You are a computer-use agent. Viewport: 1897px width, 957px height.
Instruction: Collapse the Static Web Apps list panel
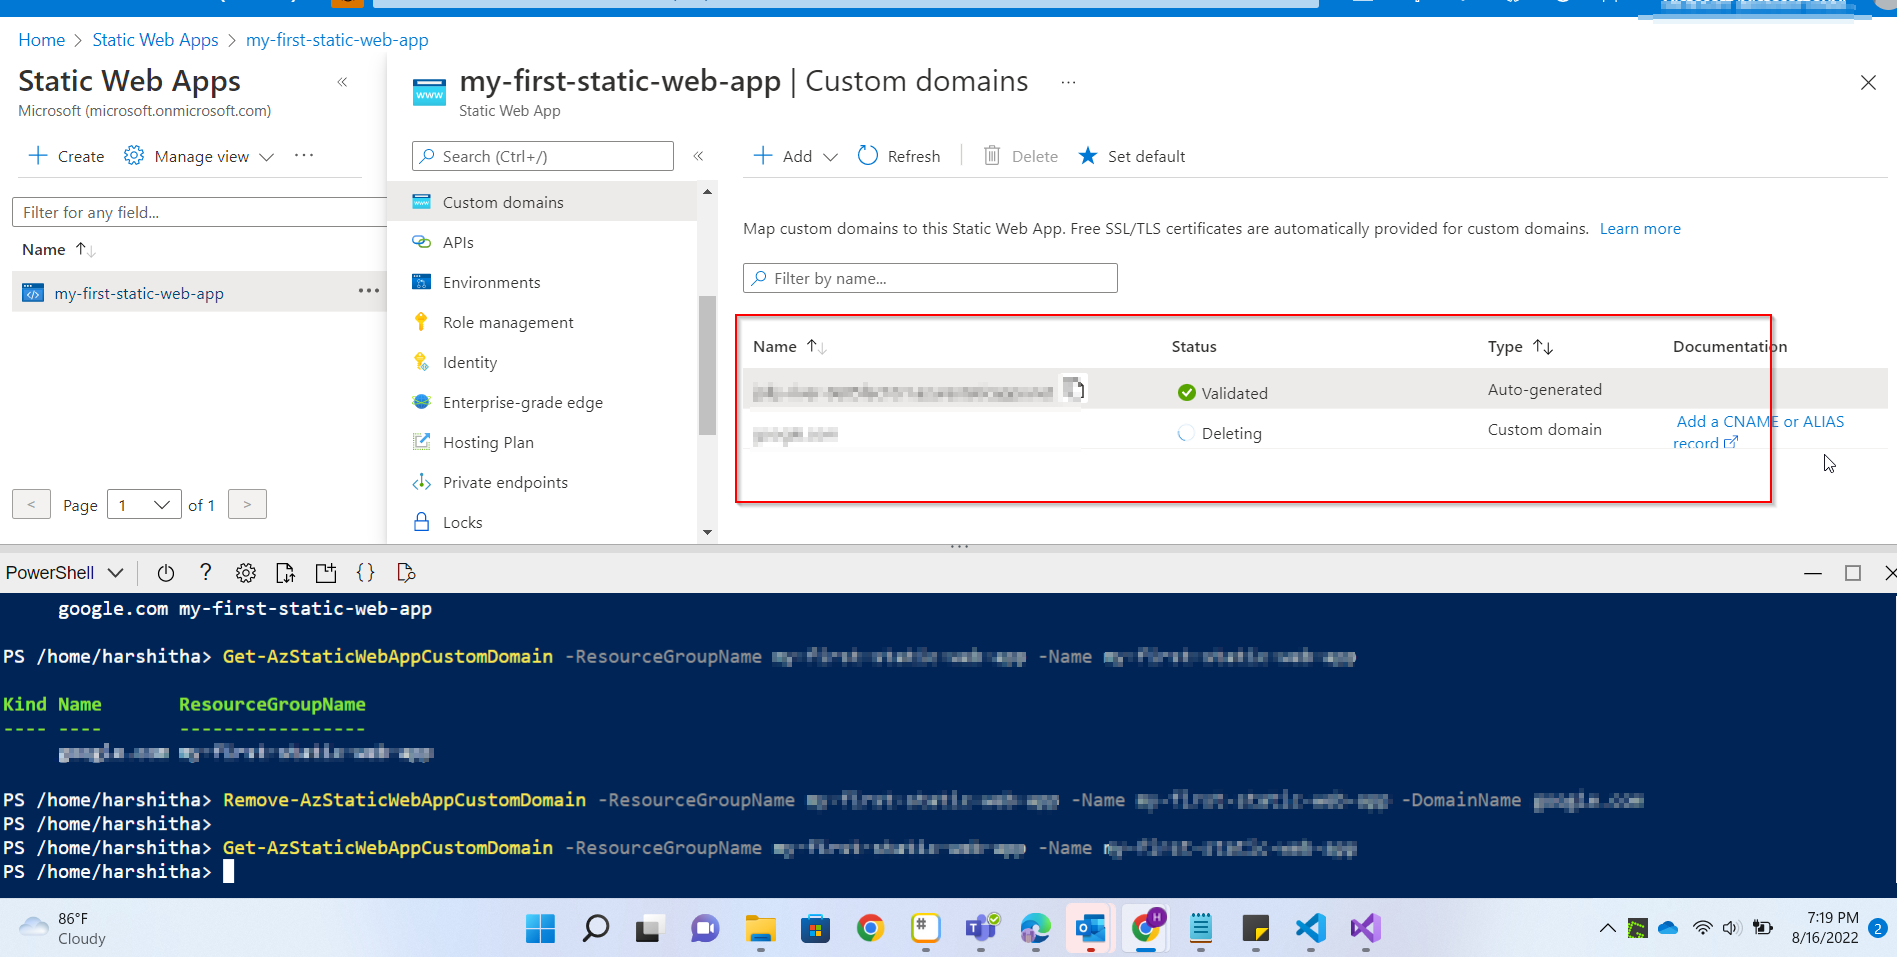pyautogui.click(x=342, y=82)
